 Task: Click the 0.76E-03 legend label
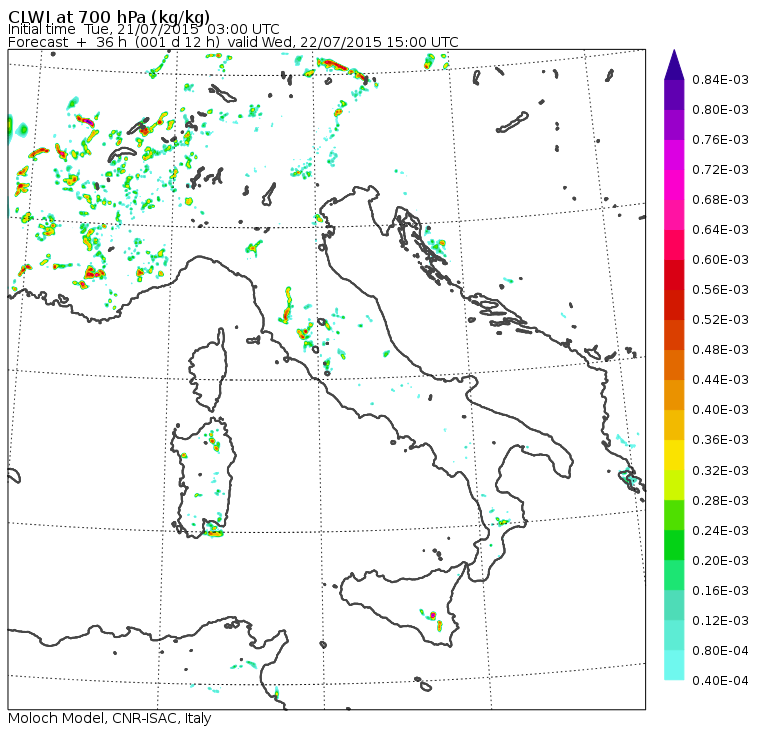click(x=720, y=140)
